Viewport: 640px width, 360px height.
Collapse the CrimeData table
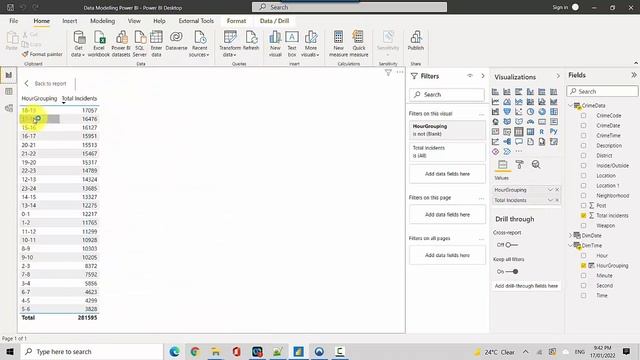[570, 105]
